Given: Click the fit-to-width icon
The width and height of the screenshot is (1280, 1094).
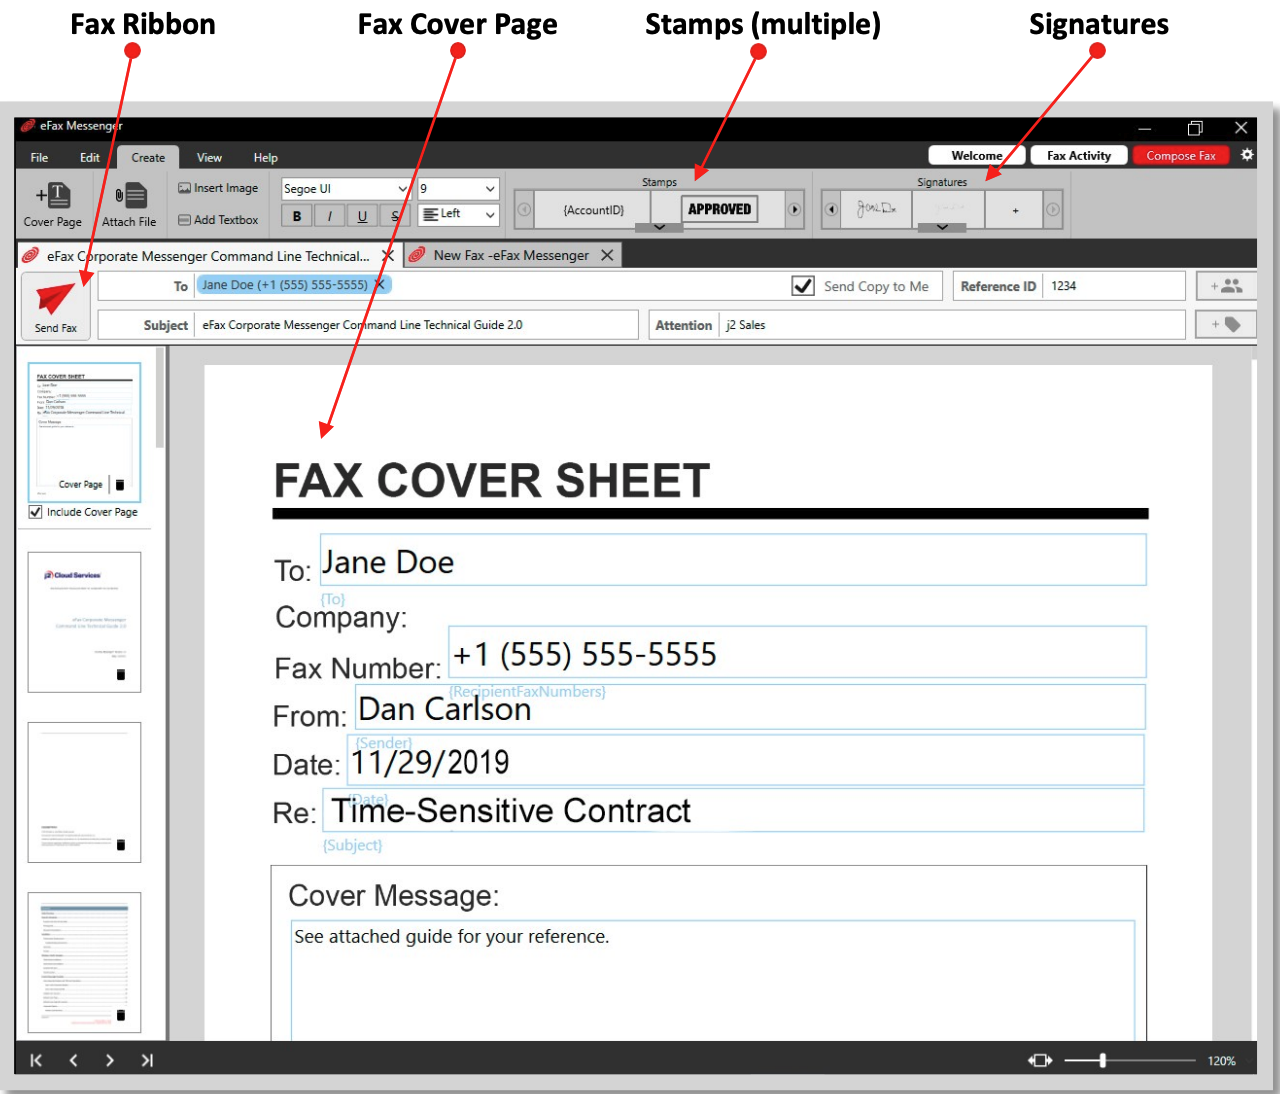Looking at the screenshot, I should point(1040,1060).
